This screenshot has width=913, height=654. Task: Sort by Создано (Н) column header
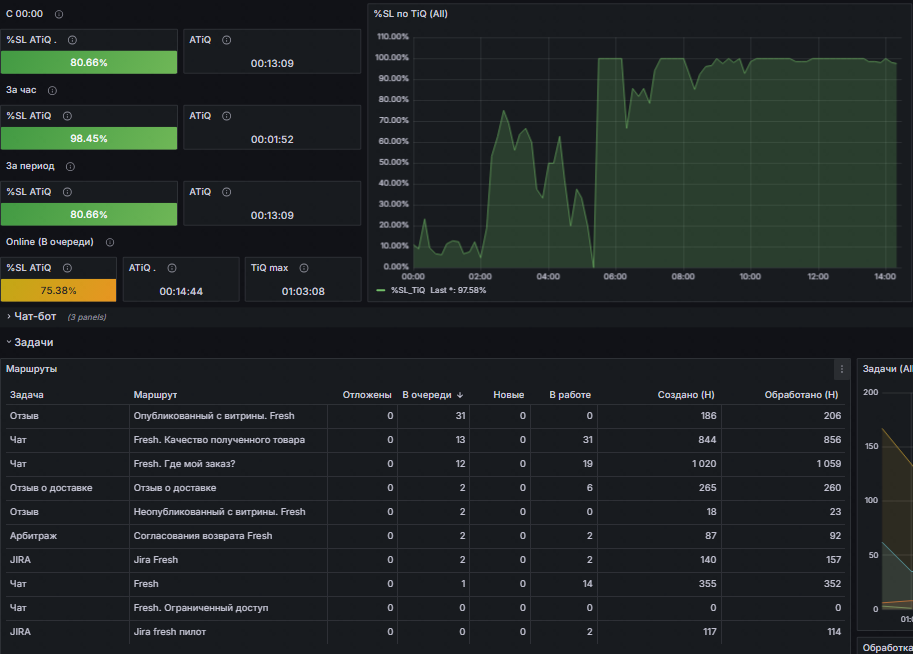coord(686,395)
